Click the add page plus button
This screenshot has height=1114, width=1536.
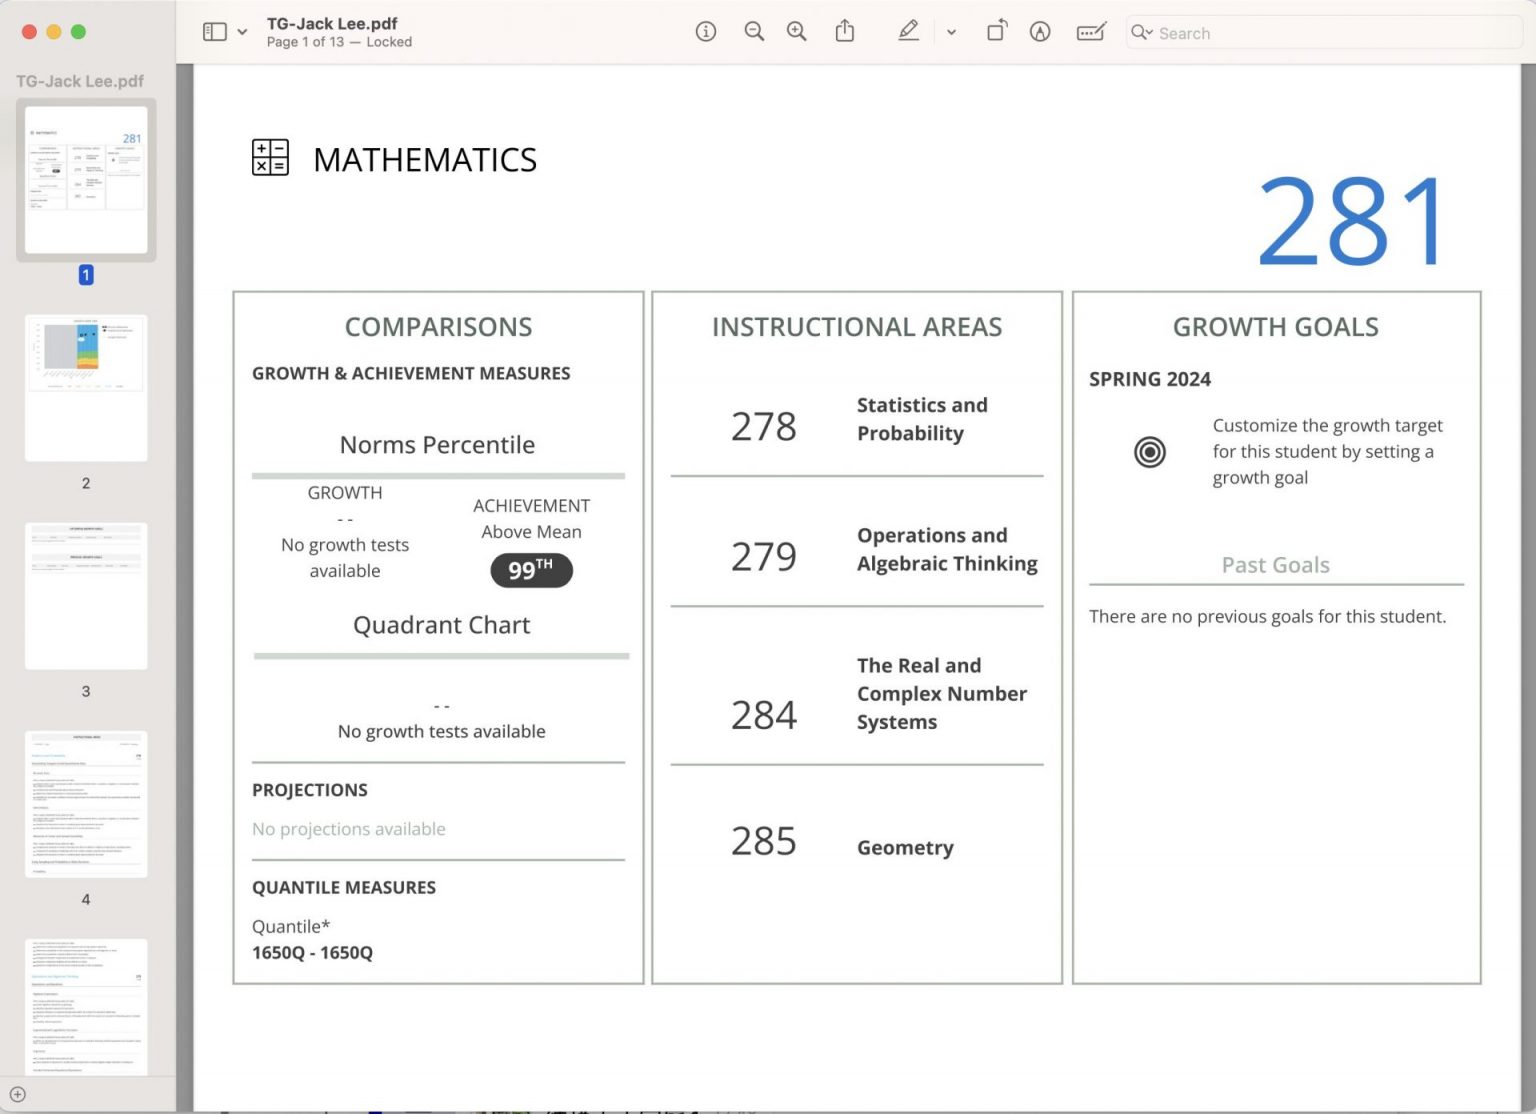pyautogui.click(x=17, y=1094)
